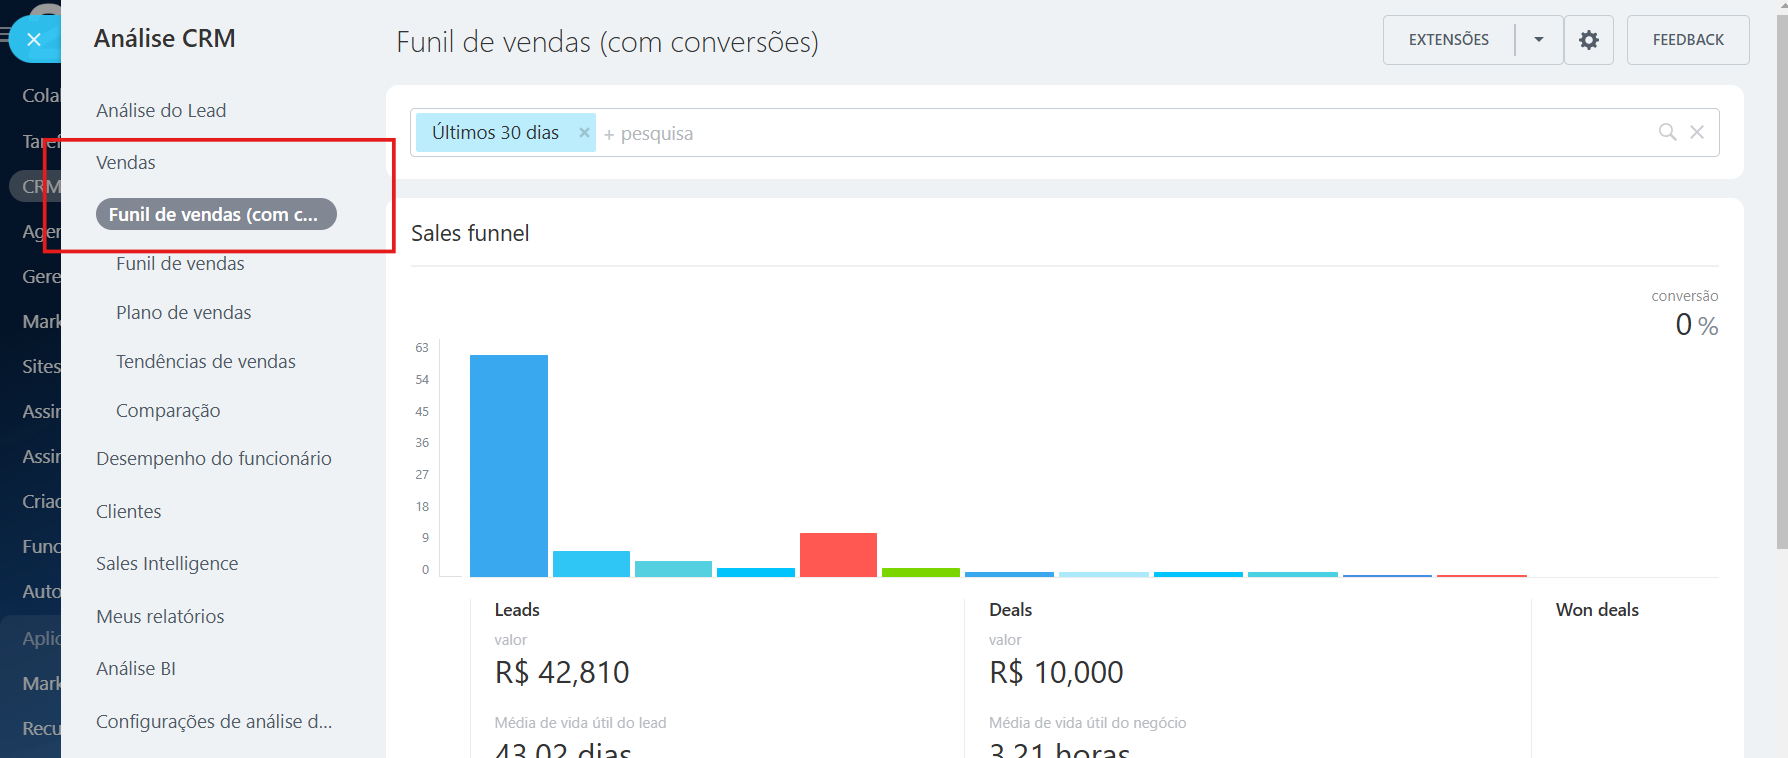The width and height of the screenshot is (1788, 758).
Task: Click the Extensões button
Action: click(1448, 40)
